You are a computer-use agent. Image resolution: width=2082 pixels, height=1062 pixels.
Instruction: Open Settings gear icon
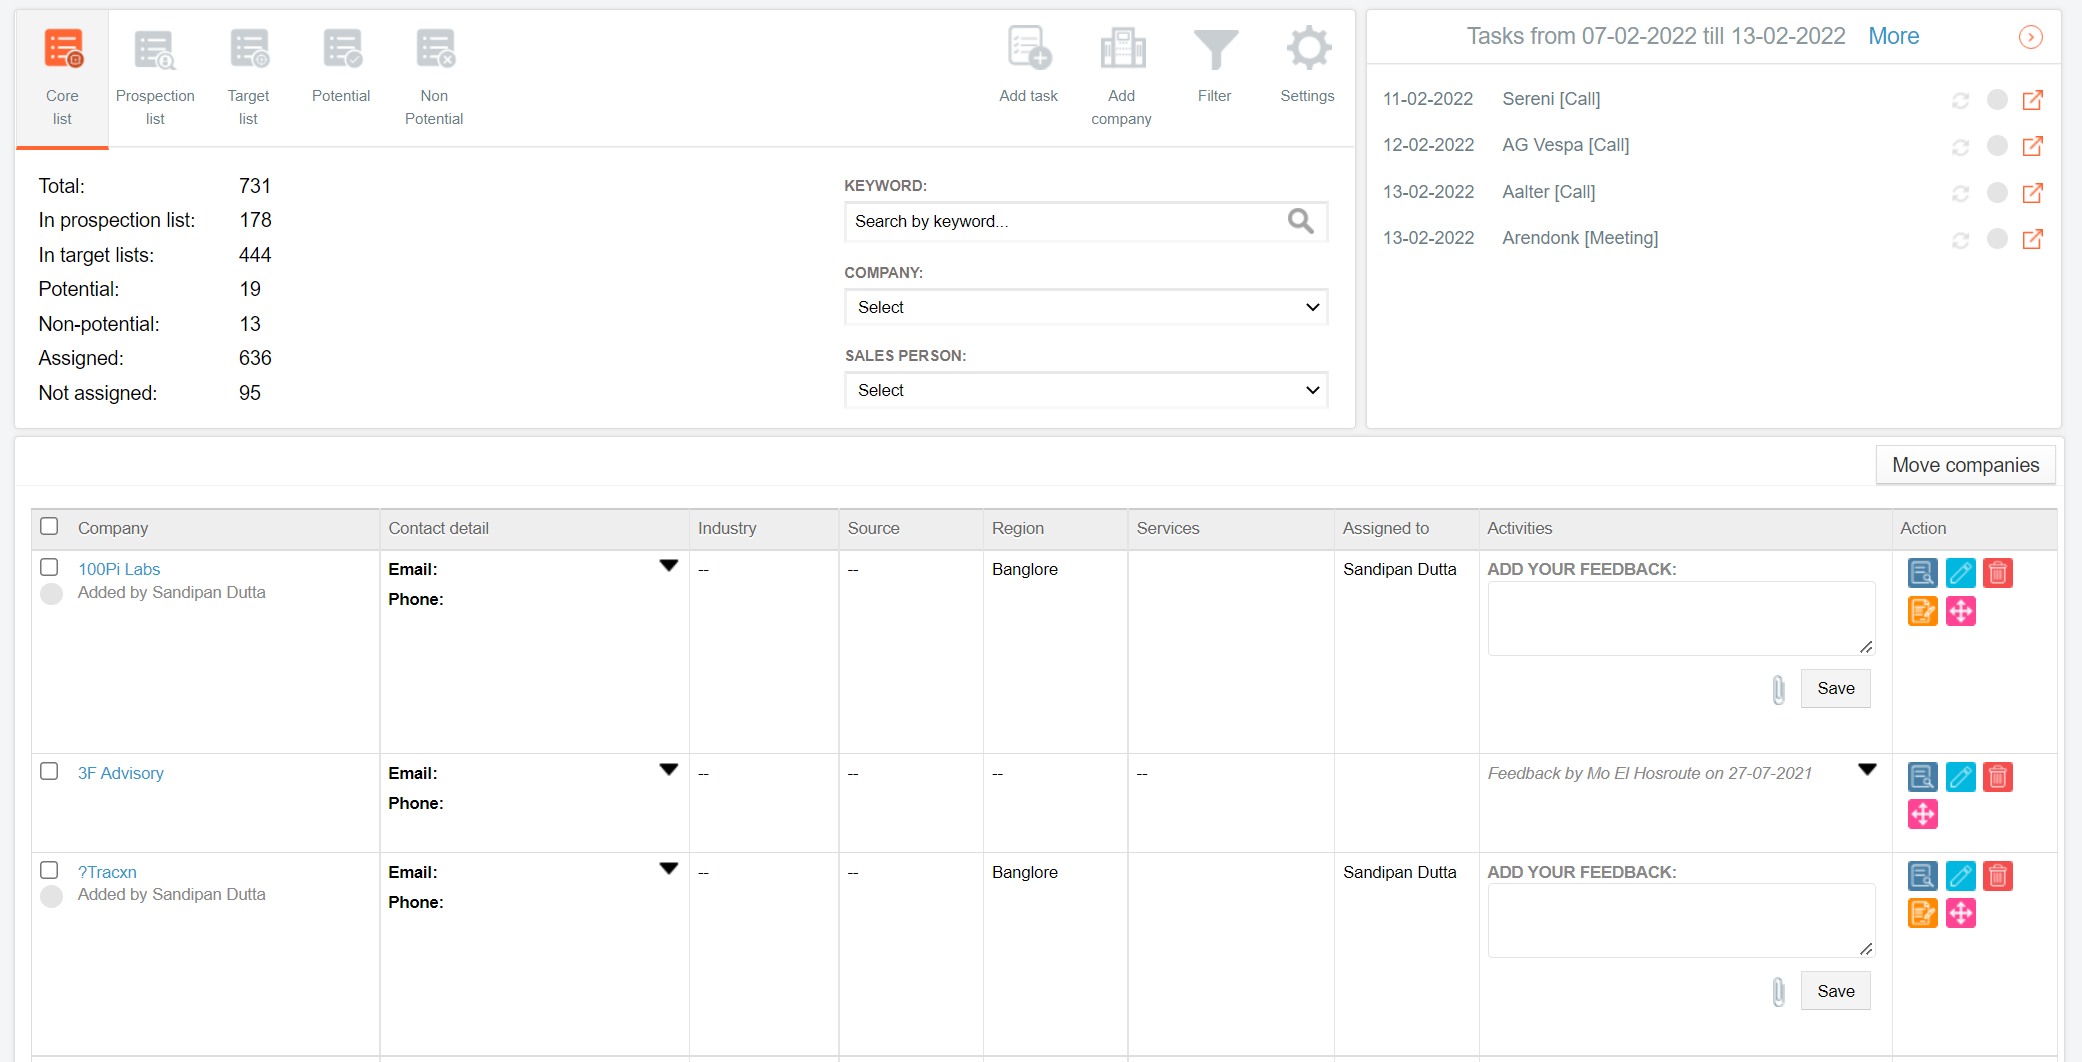point(1307,49)
